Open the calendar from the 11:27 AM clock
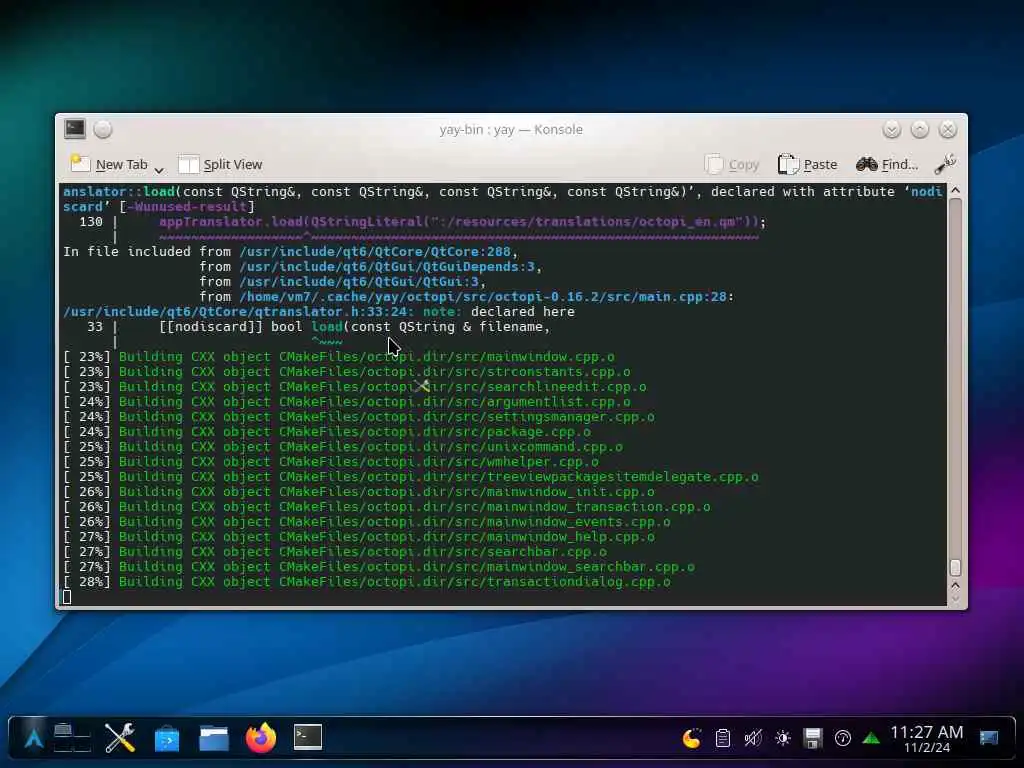This screenshot has width=1024, height=768. (927, 739)
